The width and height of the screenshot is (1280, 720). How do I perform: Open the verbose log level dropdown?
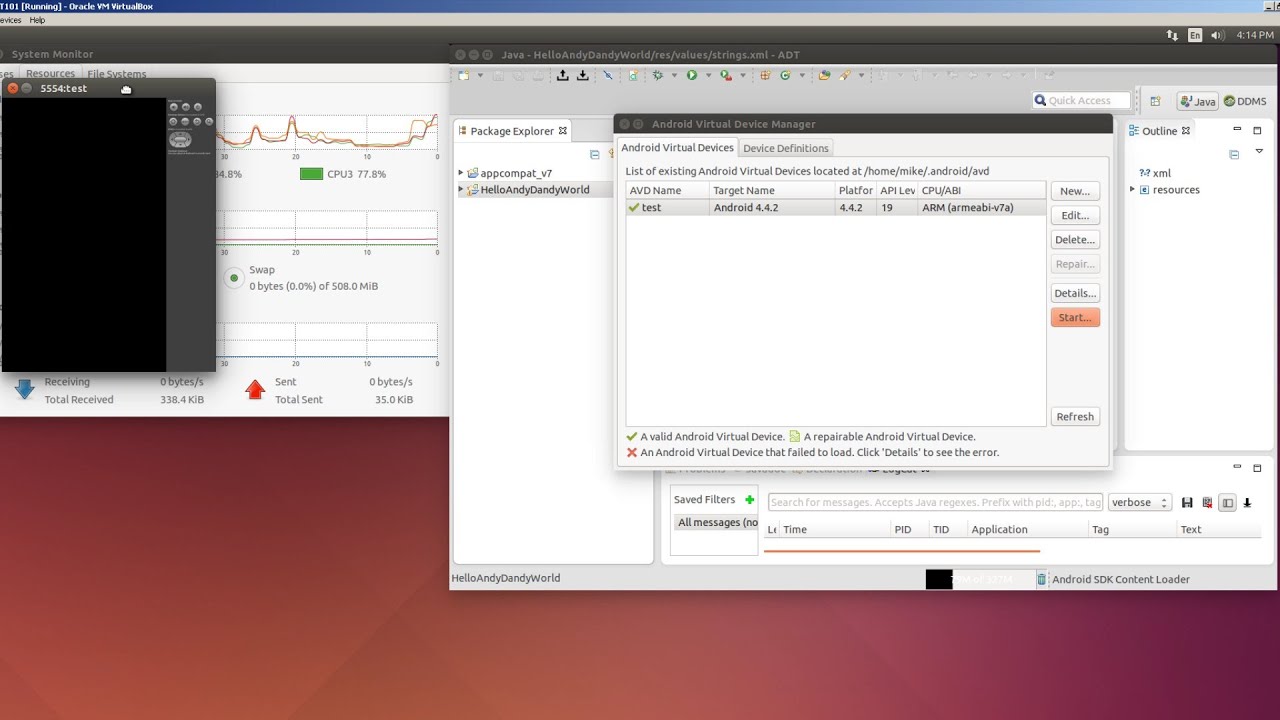coord(1139,502)
